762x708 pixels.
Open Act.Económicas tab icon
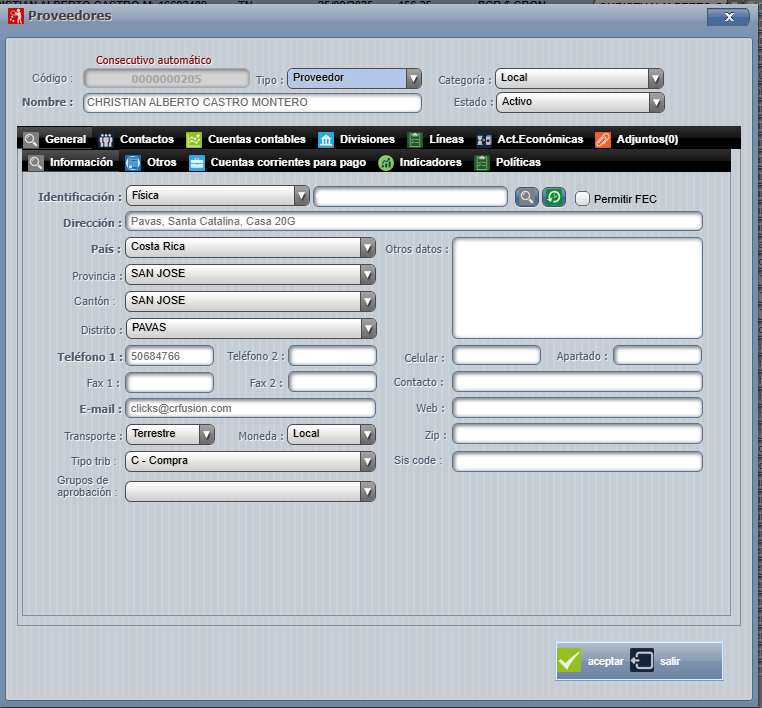tap(484, 140)
